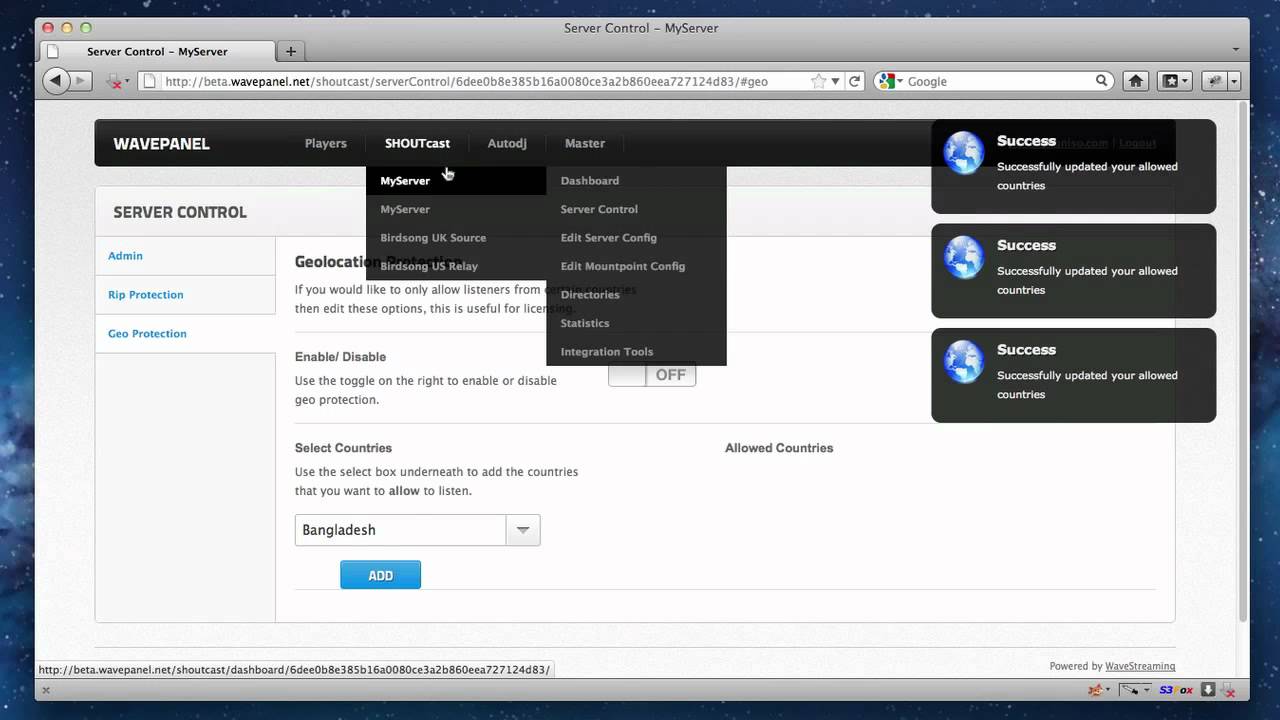
Task: Click globe icon in middle Success notification
Action: click(x=964, y=257)
